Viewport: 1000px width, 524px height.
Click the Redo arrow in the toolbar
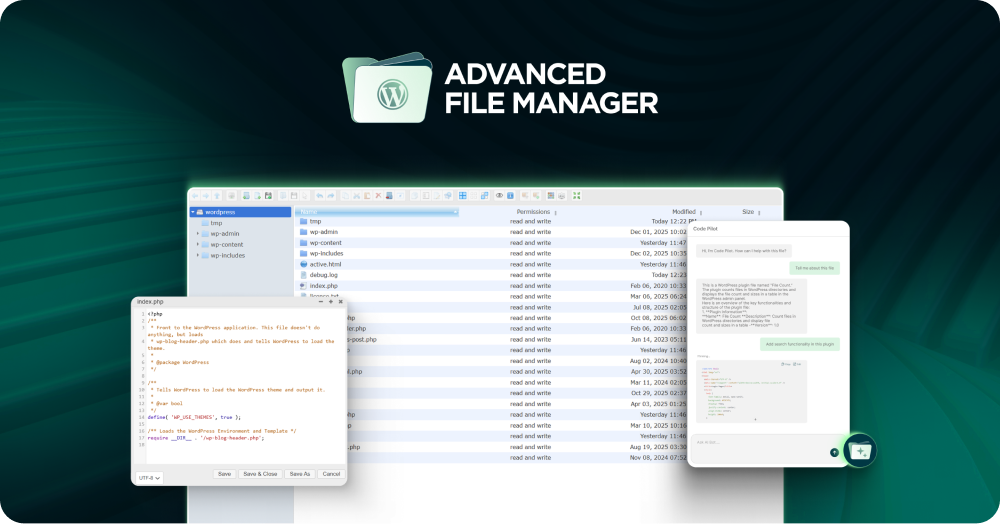[331, 196]
